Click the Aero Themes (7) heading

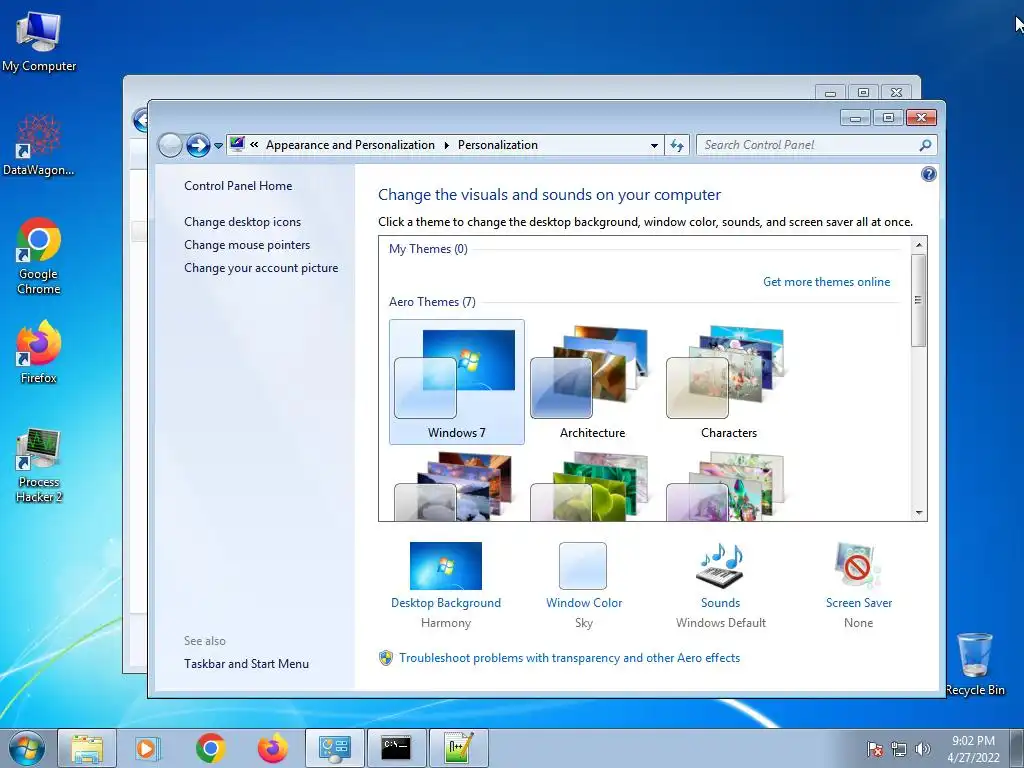tap(432, 302)
